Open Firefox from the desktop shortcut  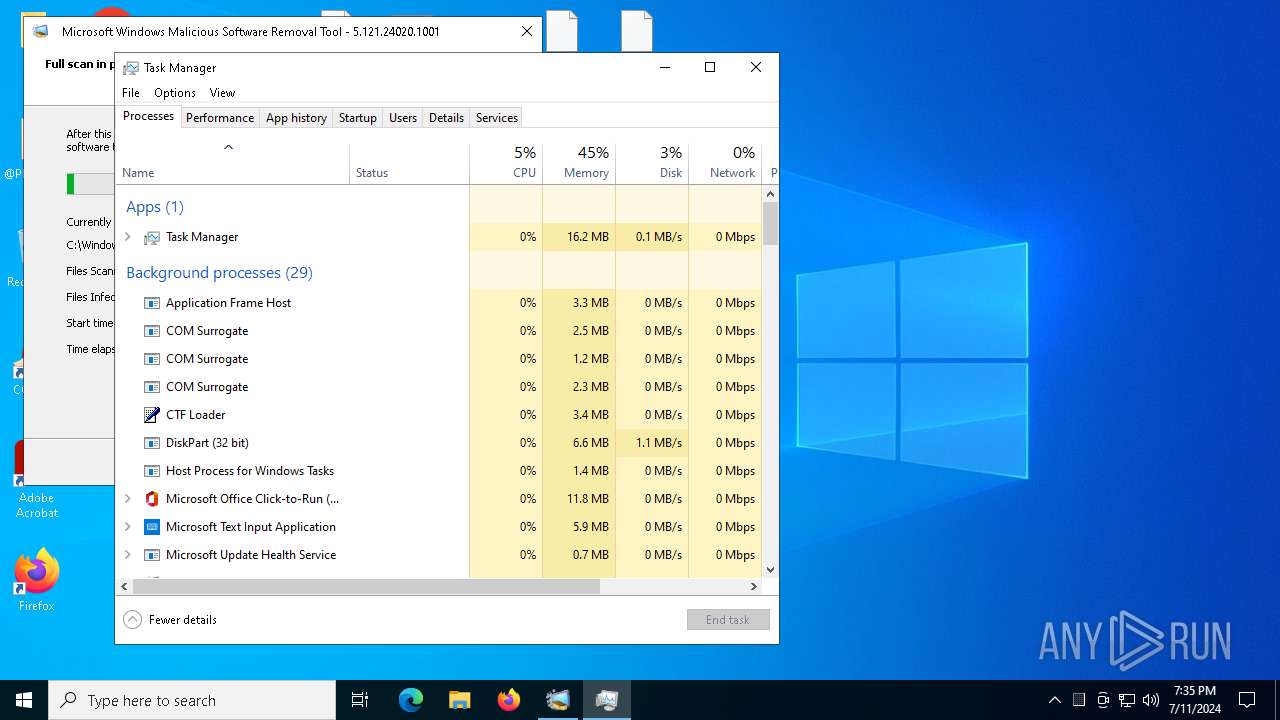(x=37, y=580)
